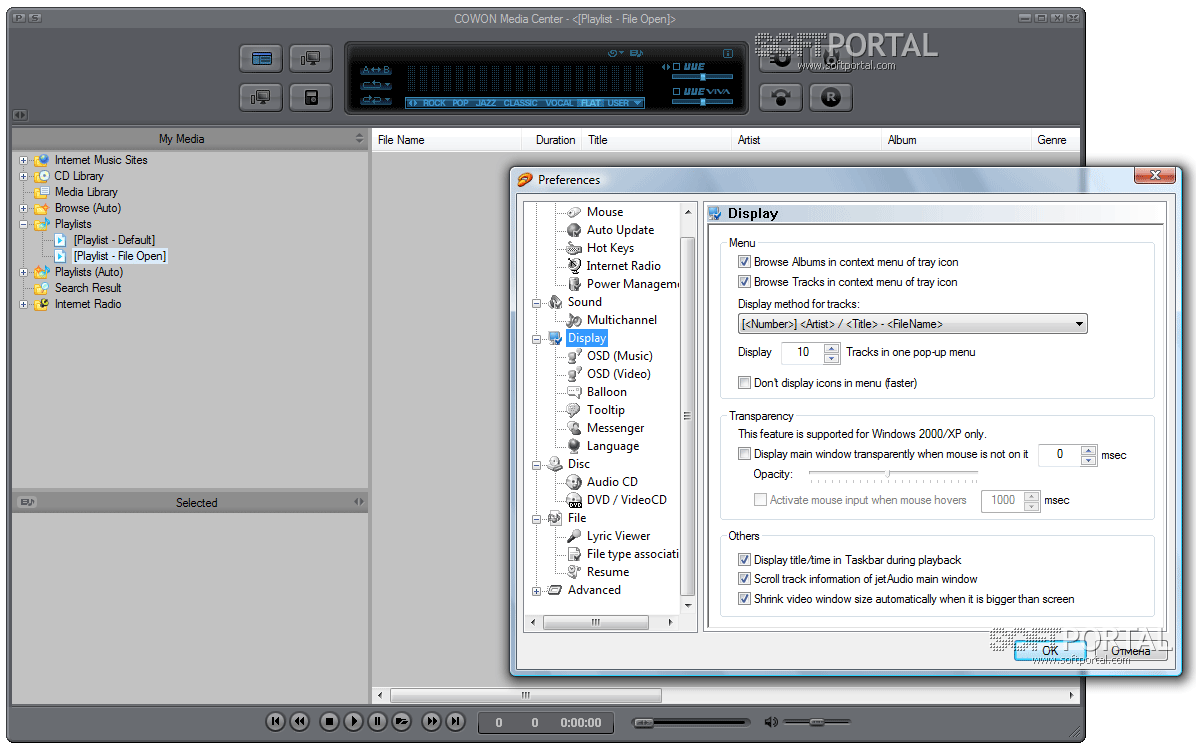Confirm preferences with OK button
Image resolution: width=1196 pixels, height=750 pixels.
[x=1050, y=651]
